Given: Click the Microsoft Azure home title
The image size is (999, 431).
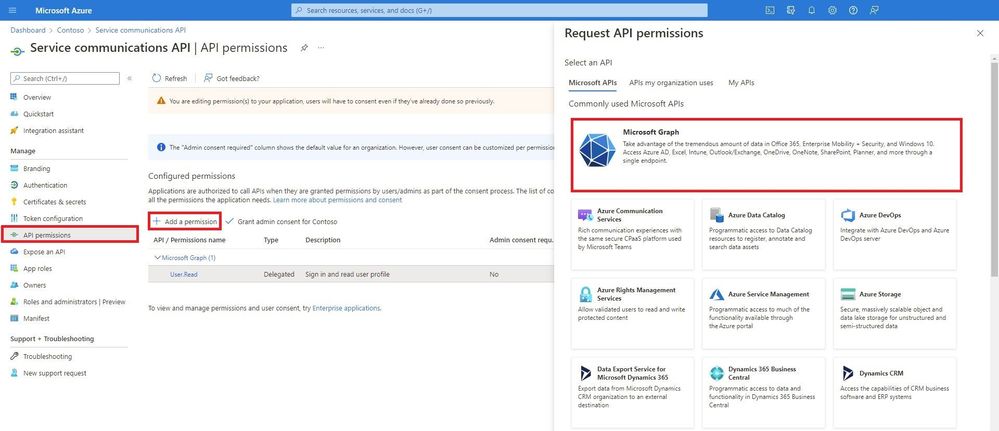Looking at the screenshot, I should click(x=64, y=10).
